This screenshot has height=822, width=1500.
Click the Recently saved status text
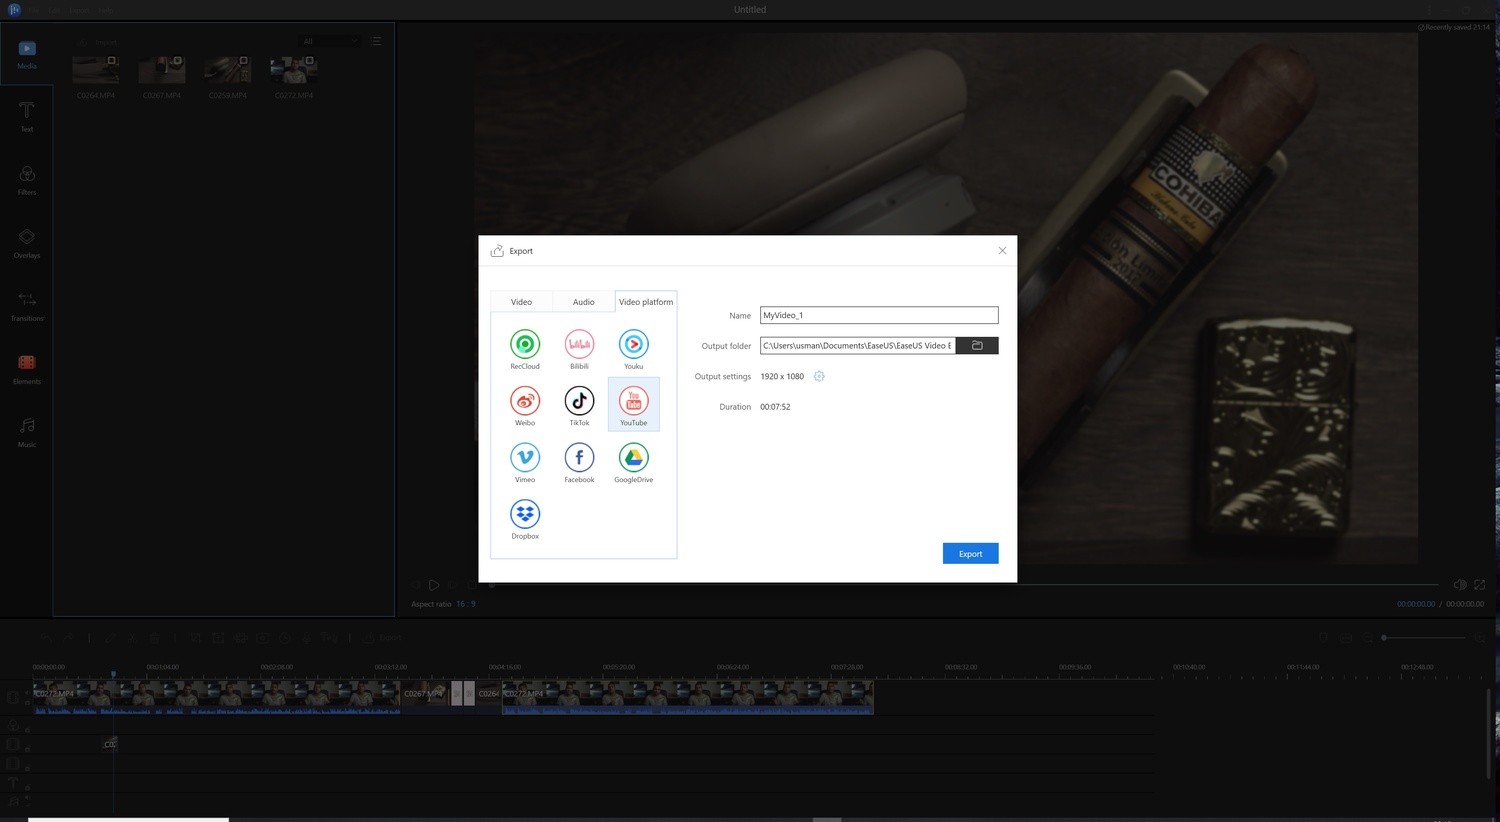(1456, 27)
